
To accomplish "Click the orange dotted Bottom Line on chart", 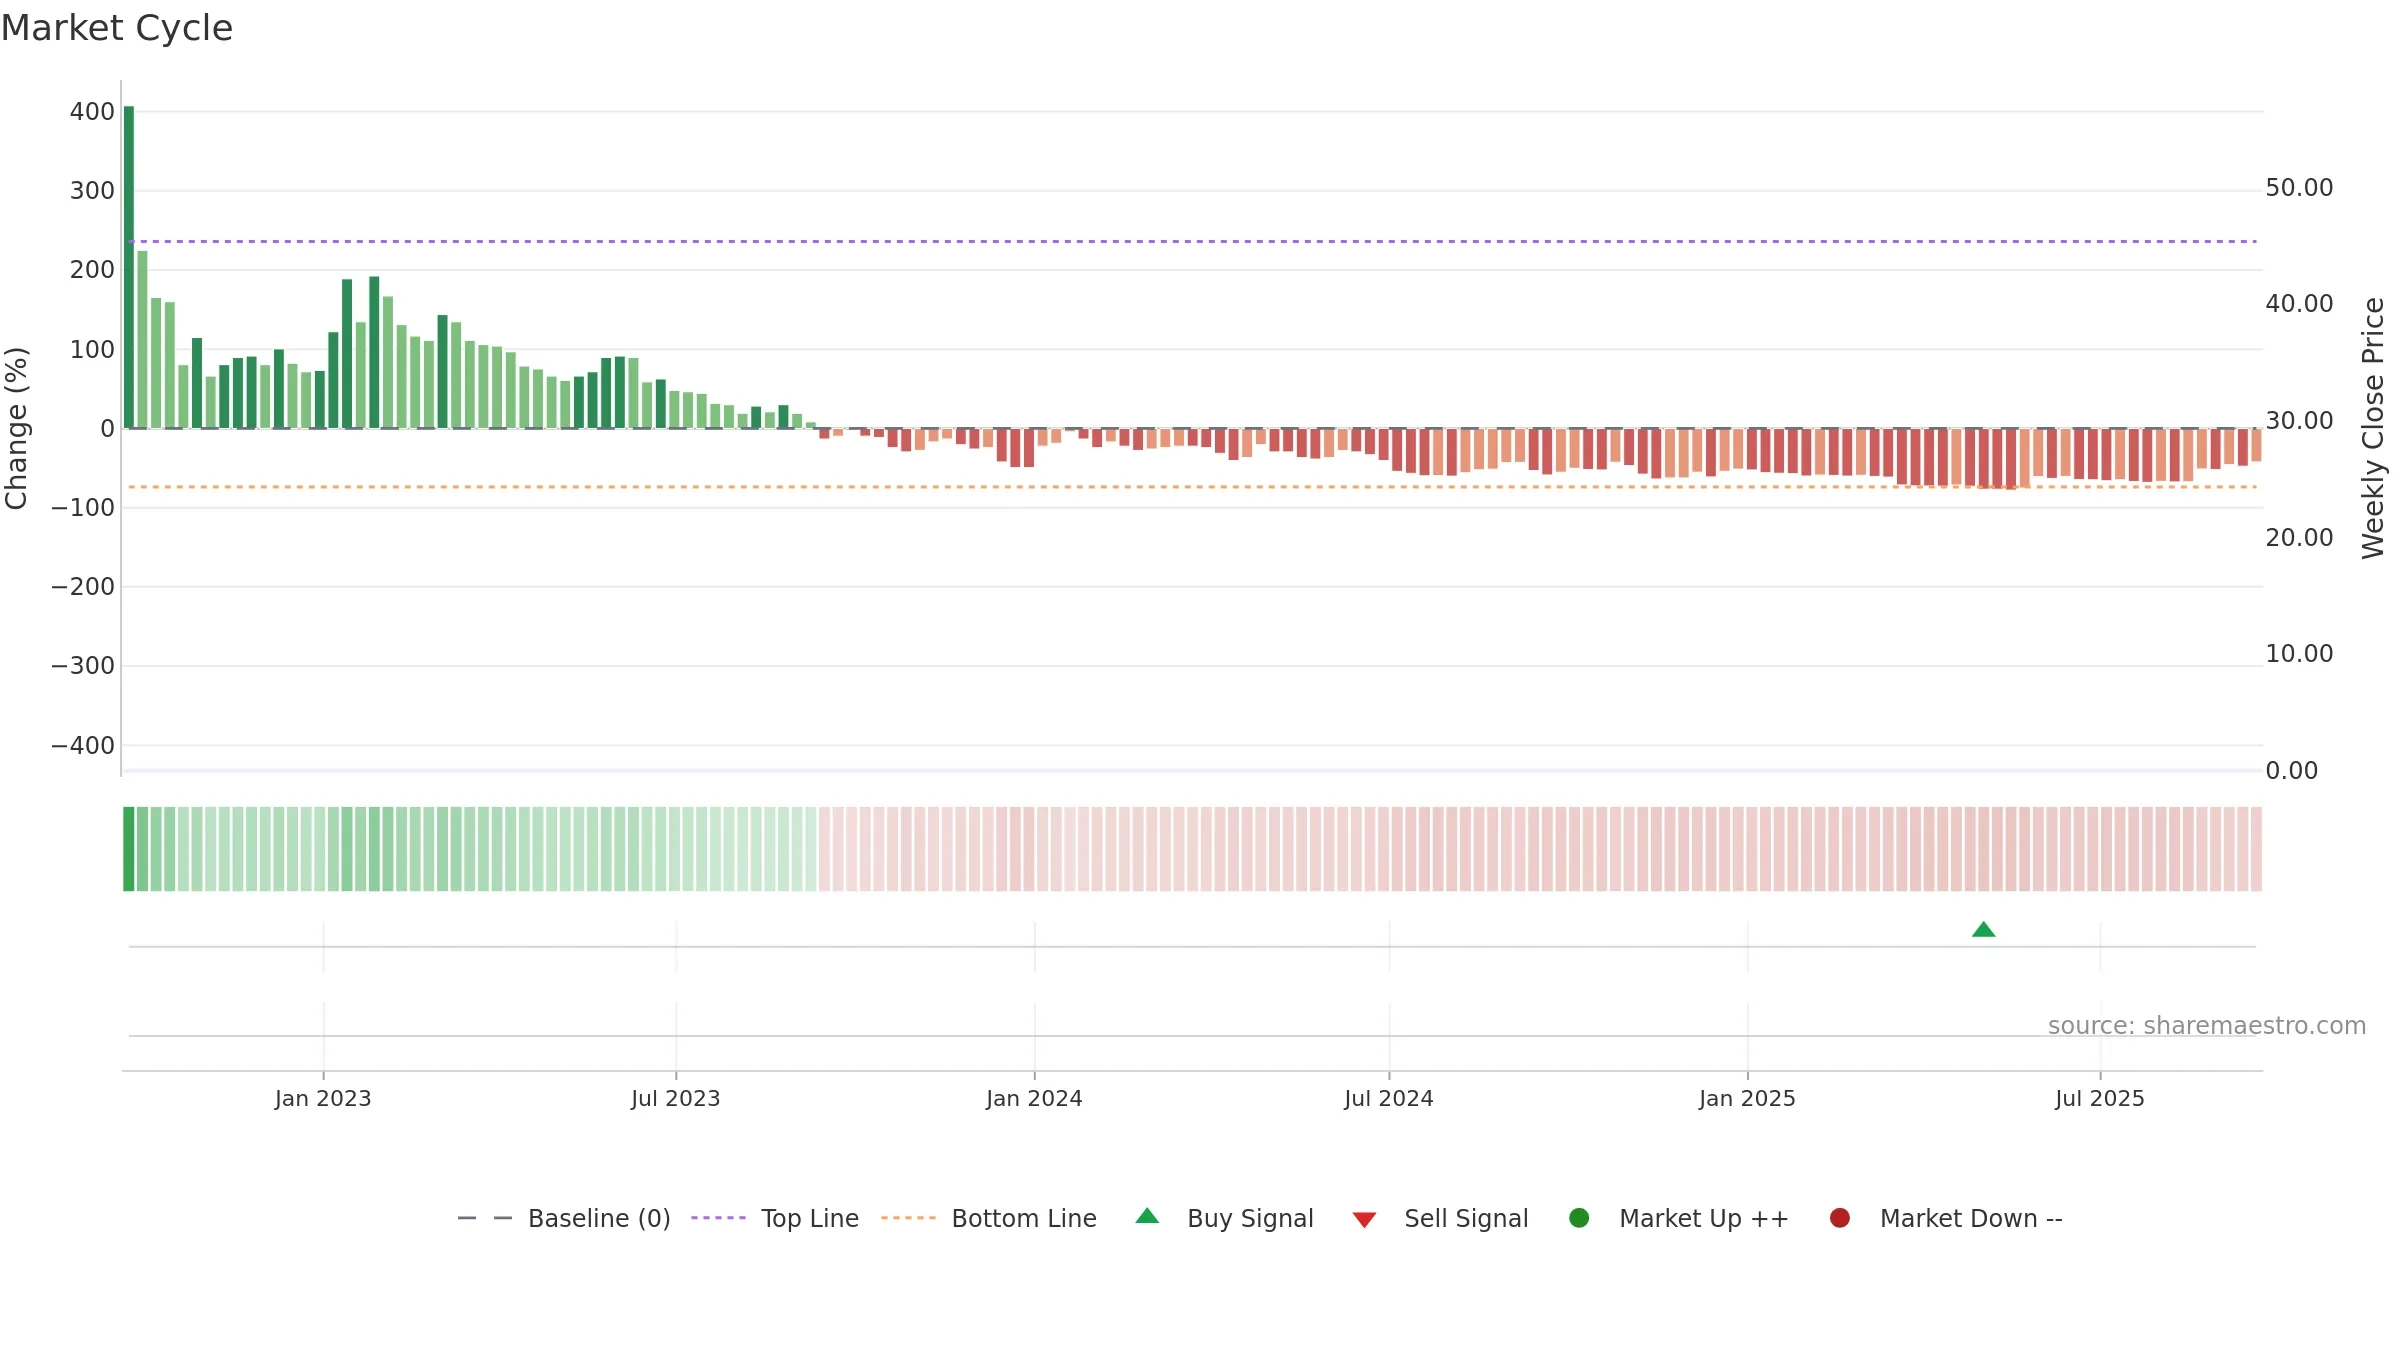I will point(1193,487).
